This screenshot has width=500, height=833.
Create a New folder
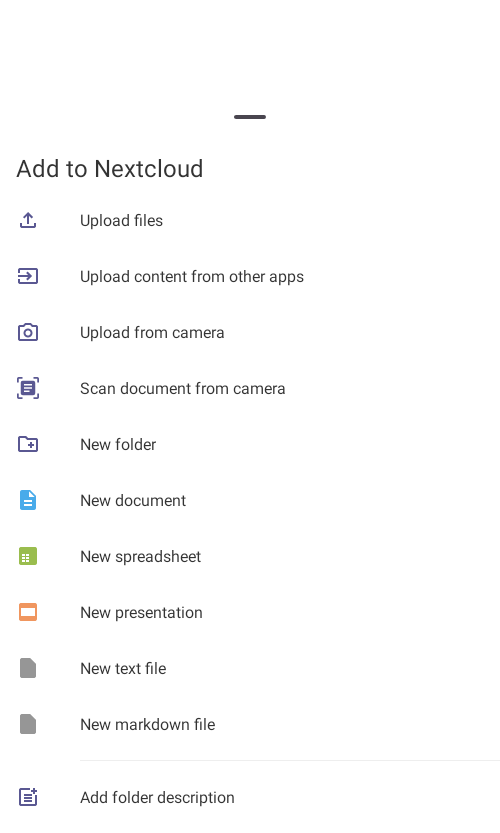(250, 444)
